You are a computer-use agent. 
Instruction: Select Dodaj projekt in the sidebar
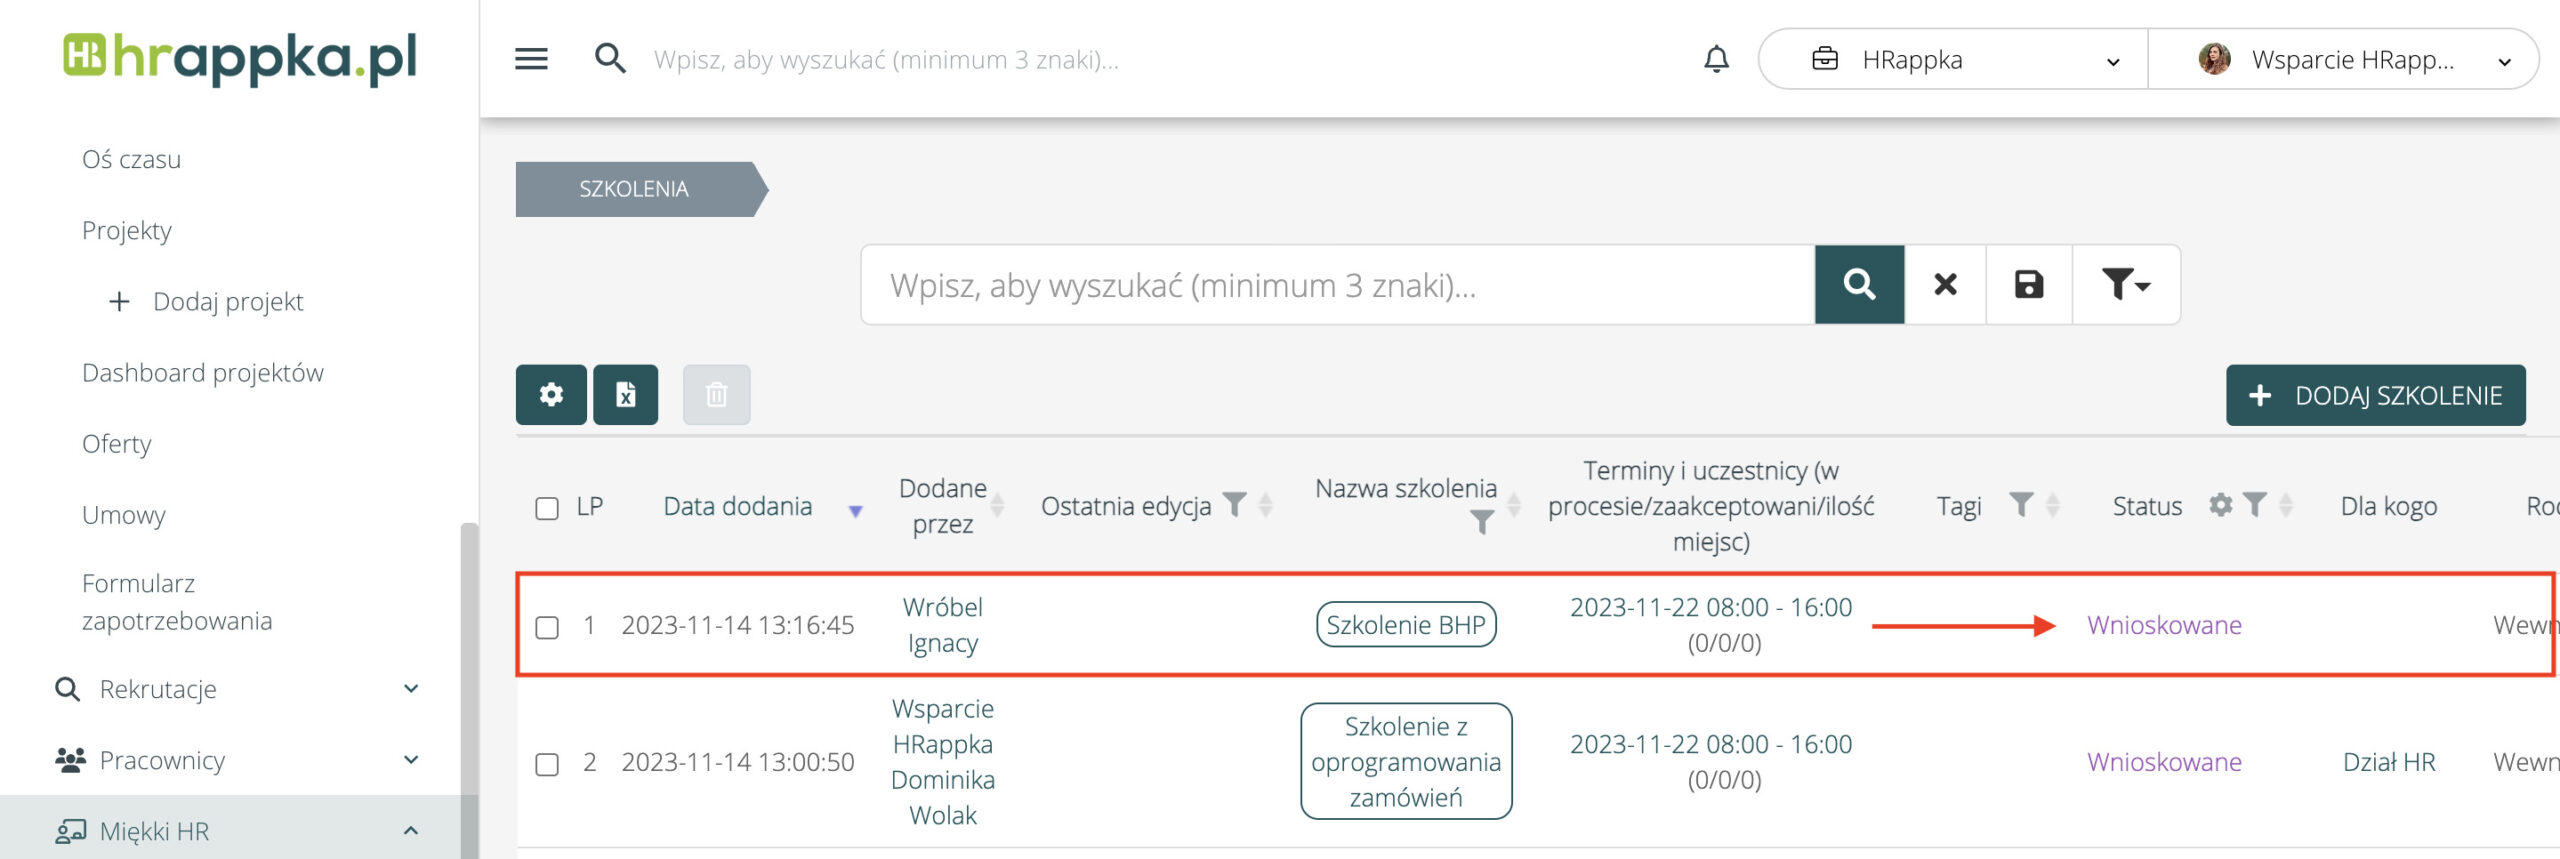point(228,301)
